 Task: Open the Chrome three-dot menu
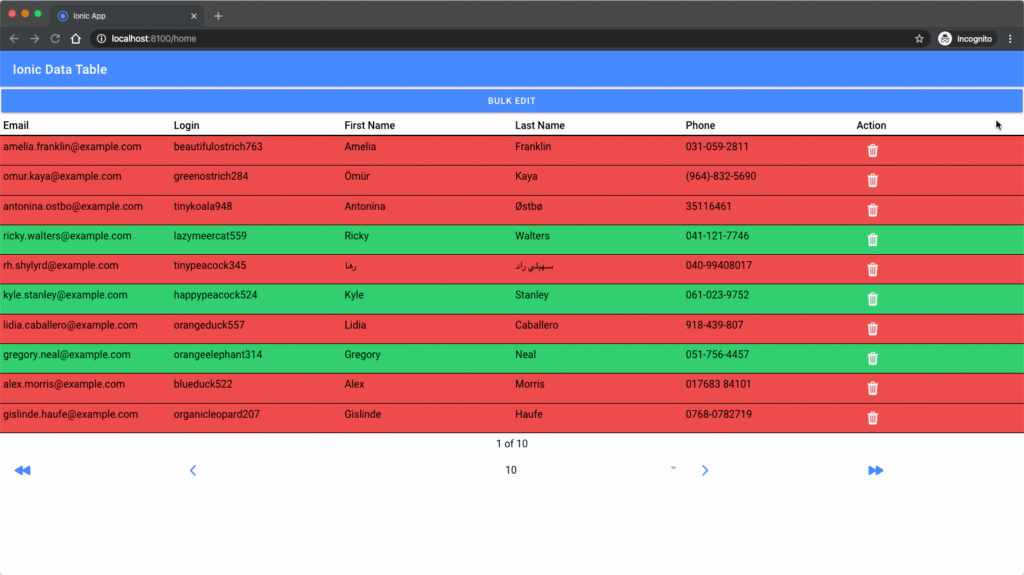[x=1010, y=39]
